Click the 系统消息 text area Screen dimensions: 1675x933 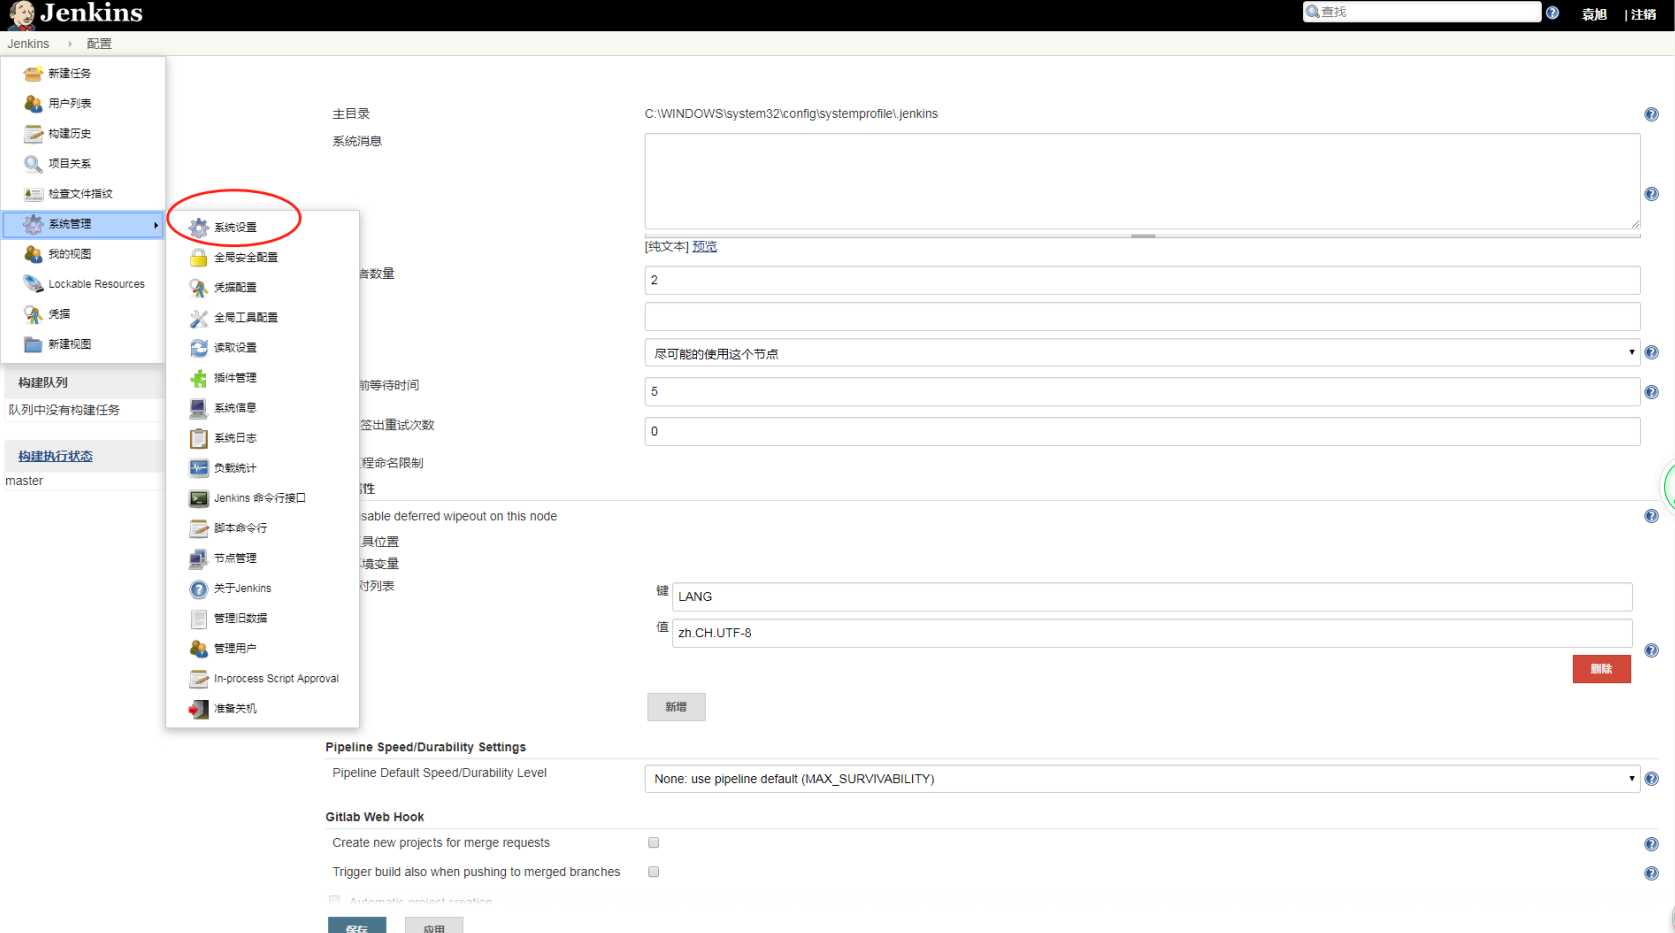1142,181
